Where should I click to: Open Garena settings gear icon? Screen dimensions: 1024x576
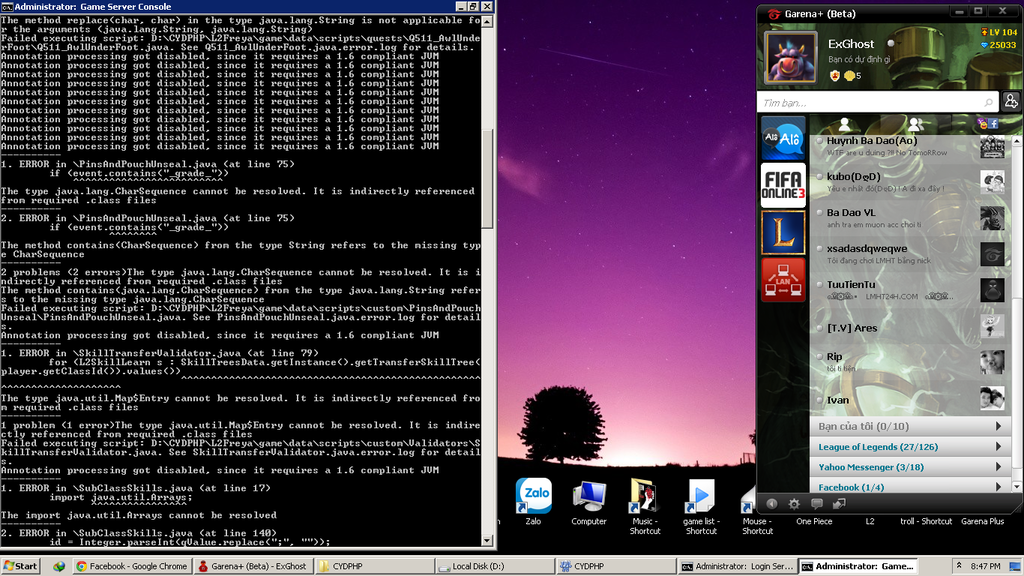tap(794, 504)
